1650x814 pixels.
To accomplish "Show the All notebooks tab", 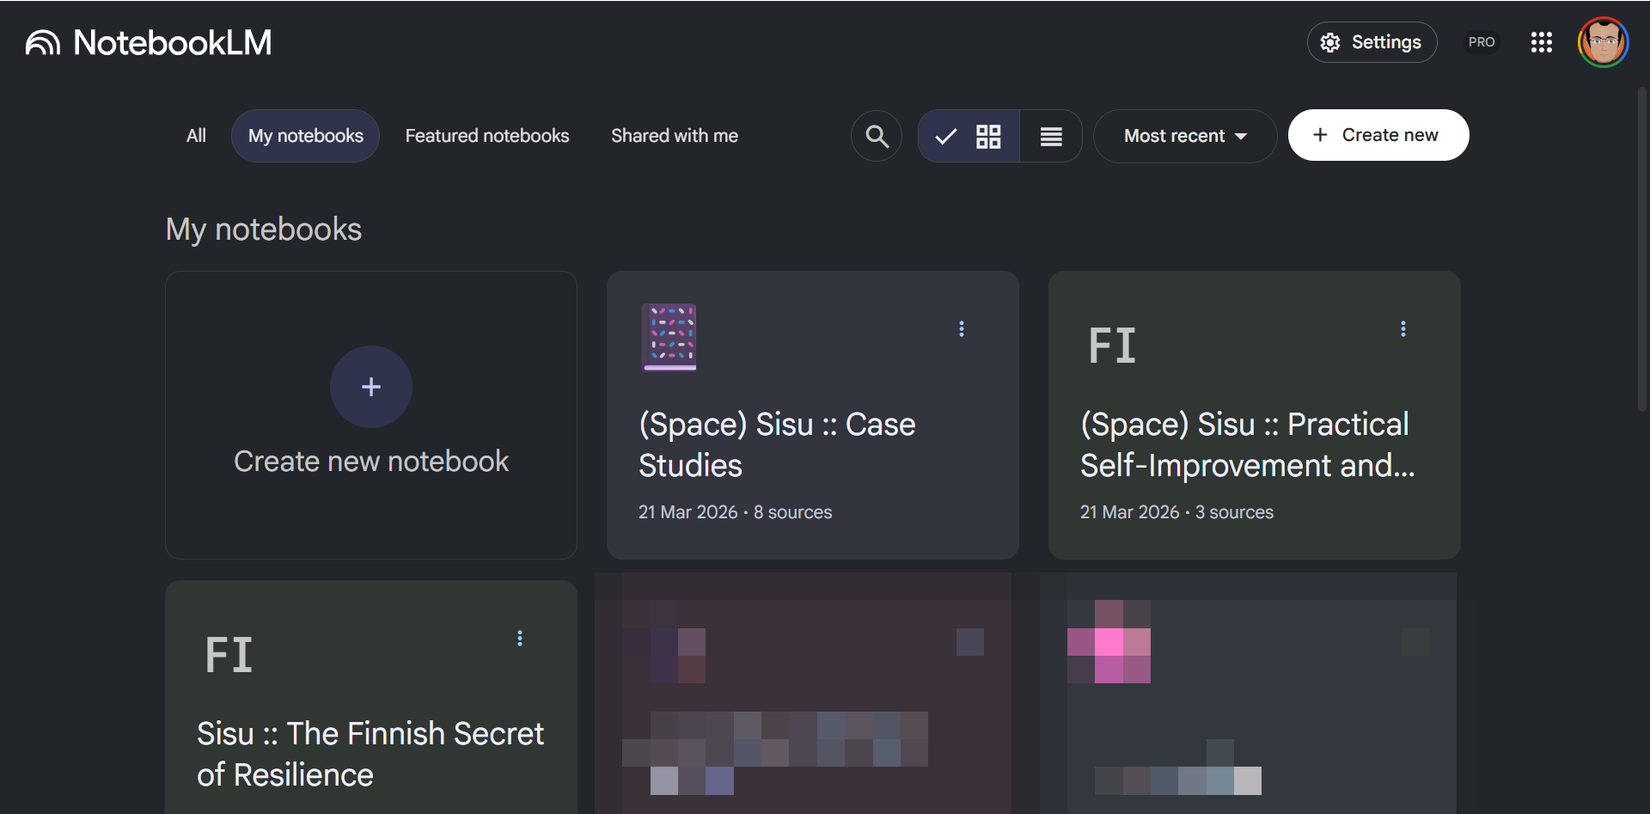I will (x=196, y=136).
